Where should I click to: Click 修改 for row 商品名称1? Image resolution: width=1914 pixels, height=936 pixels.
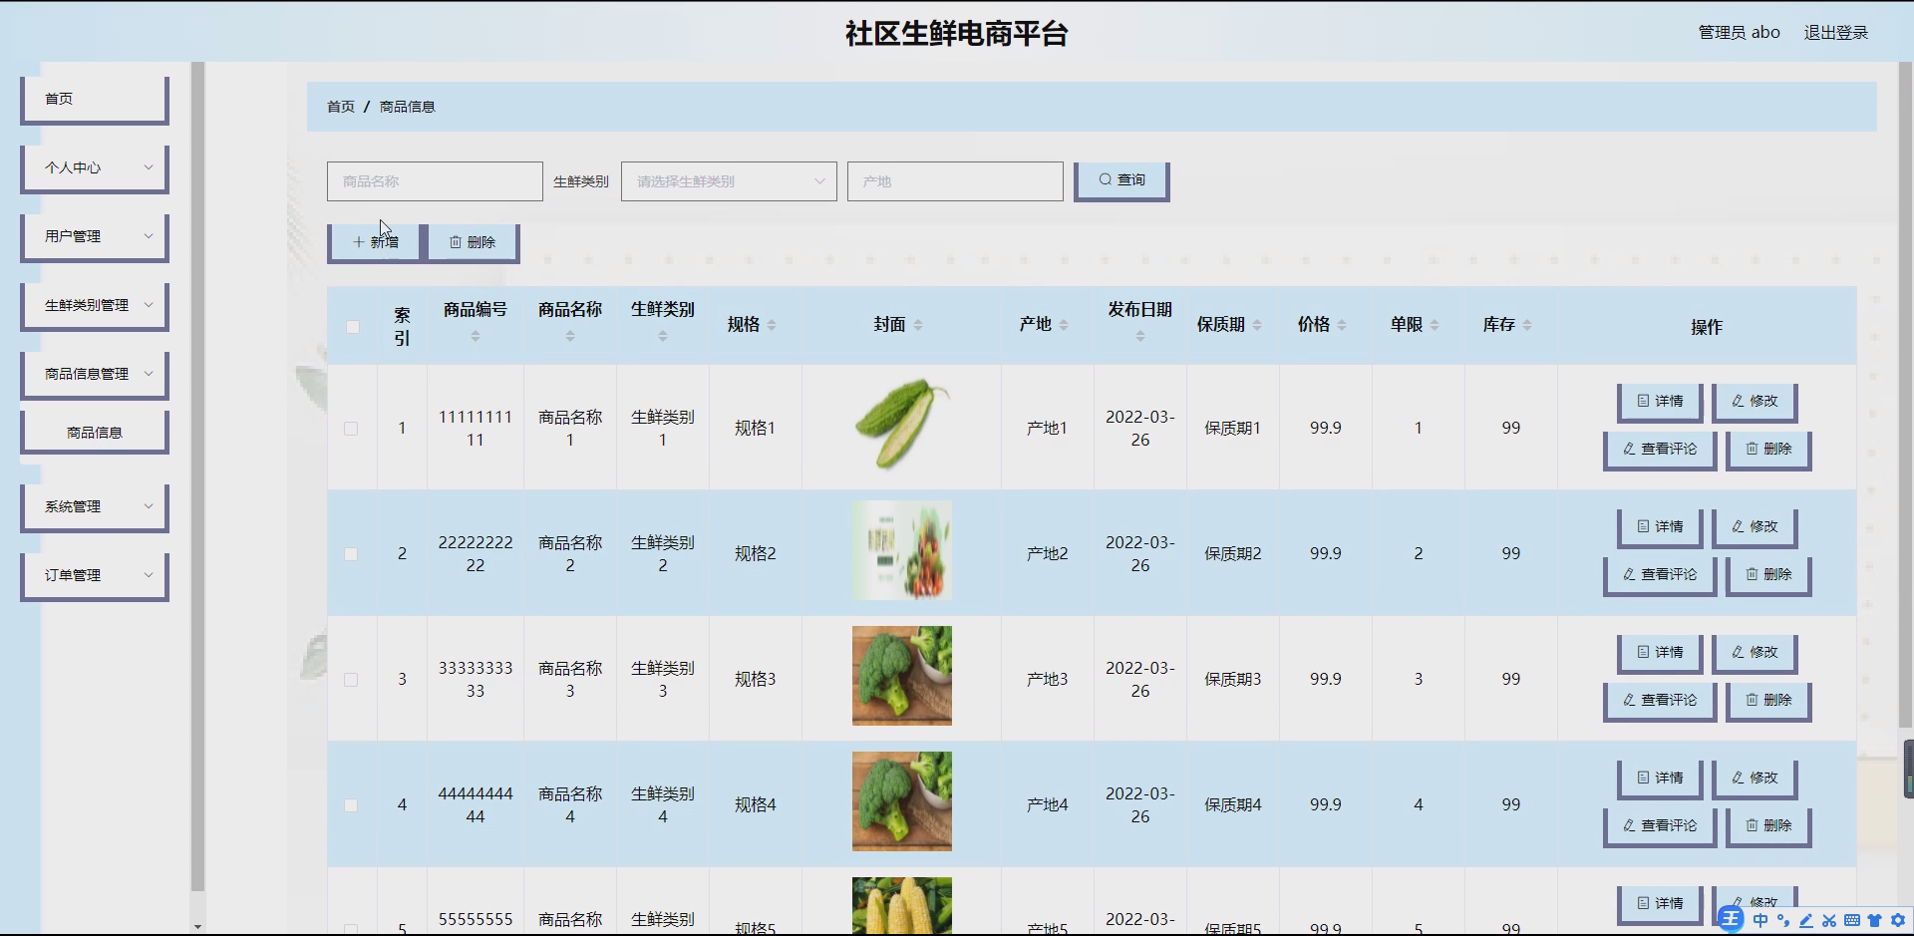(x=1755, y=402)
